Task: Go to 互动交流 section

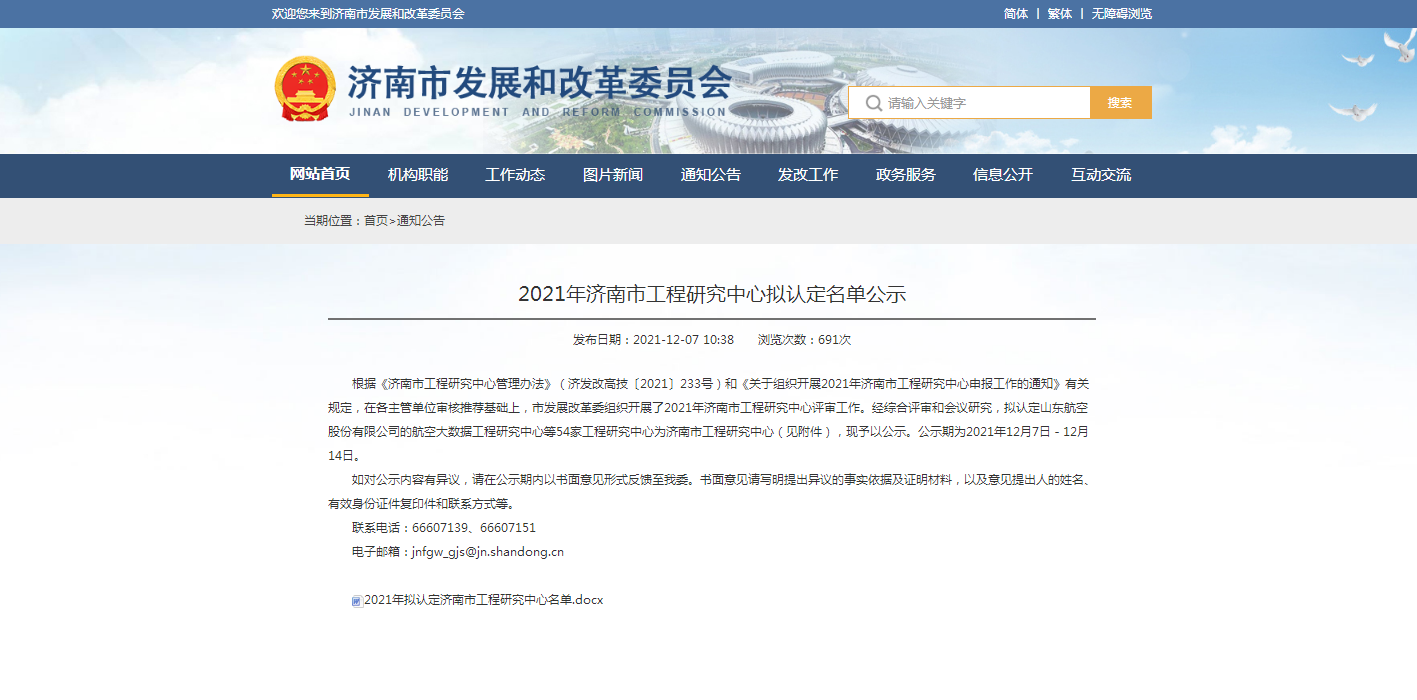Action: (1101, 175)
